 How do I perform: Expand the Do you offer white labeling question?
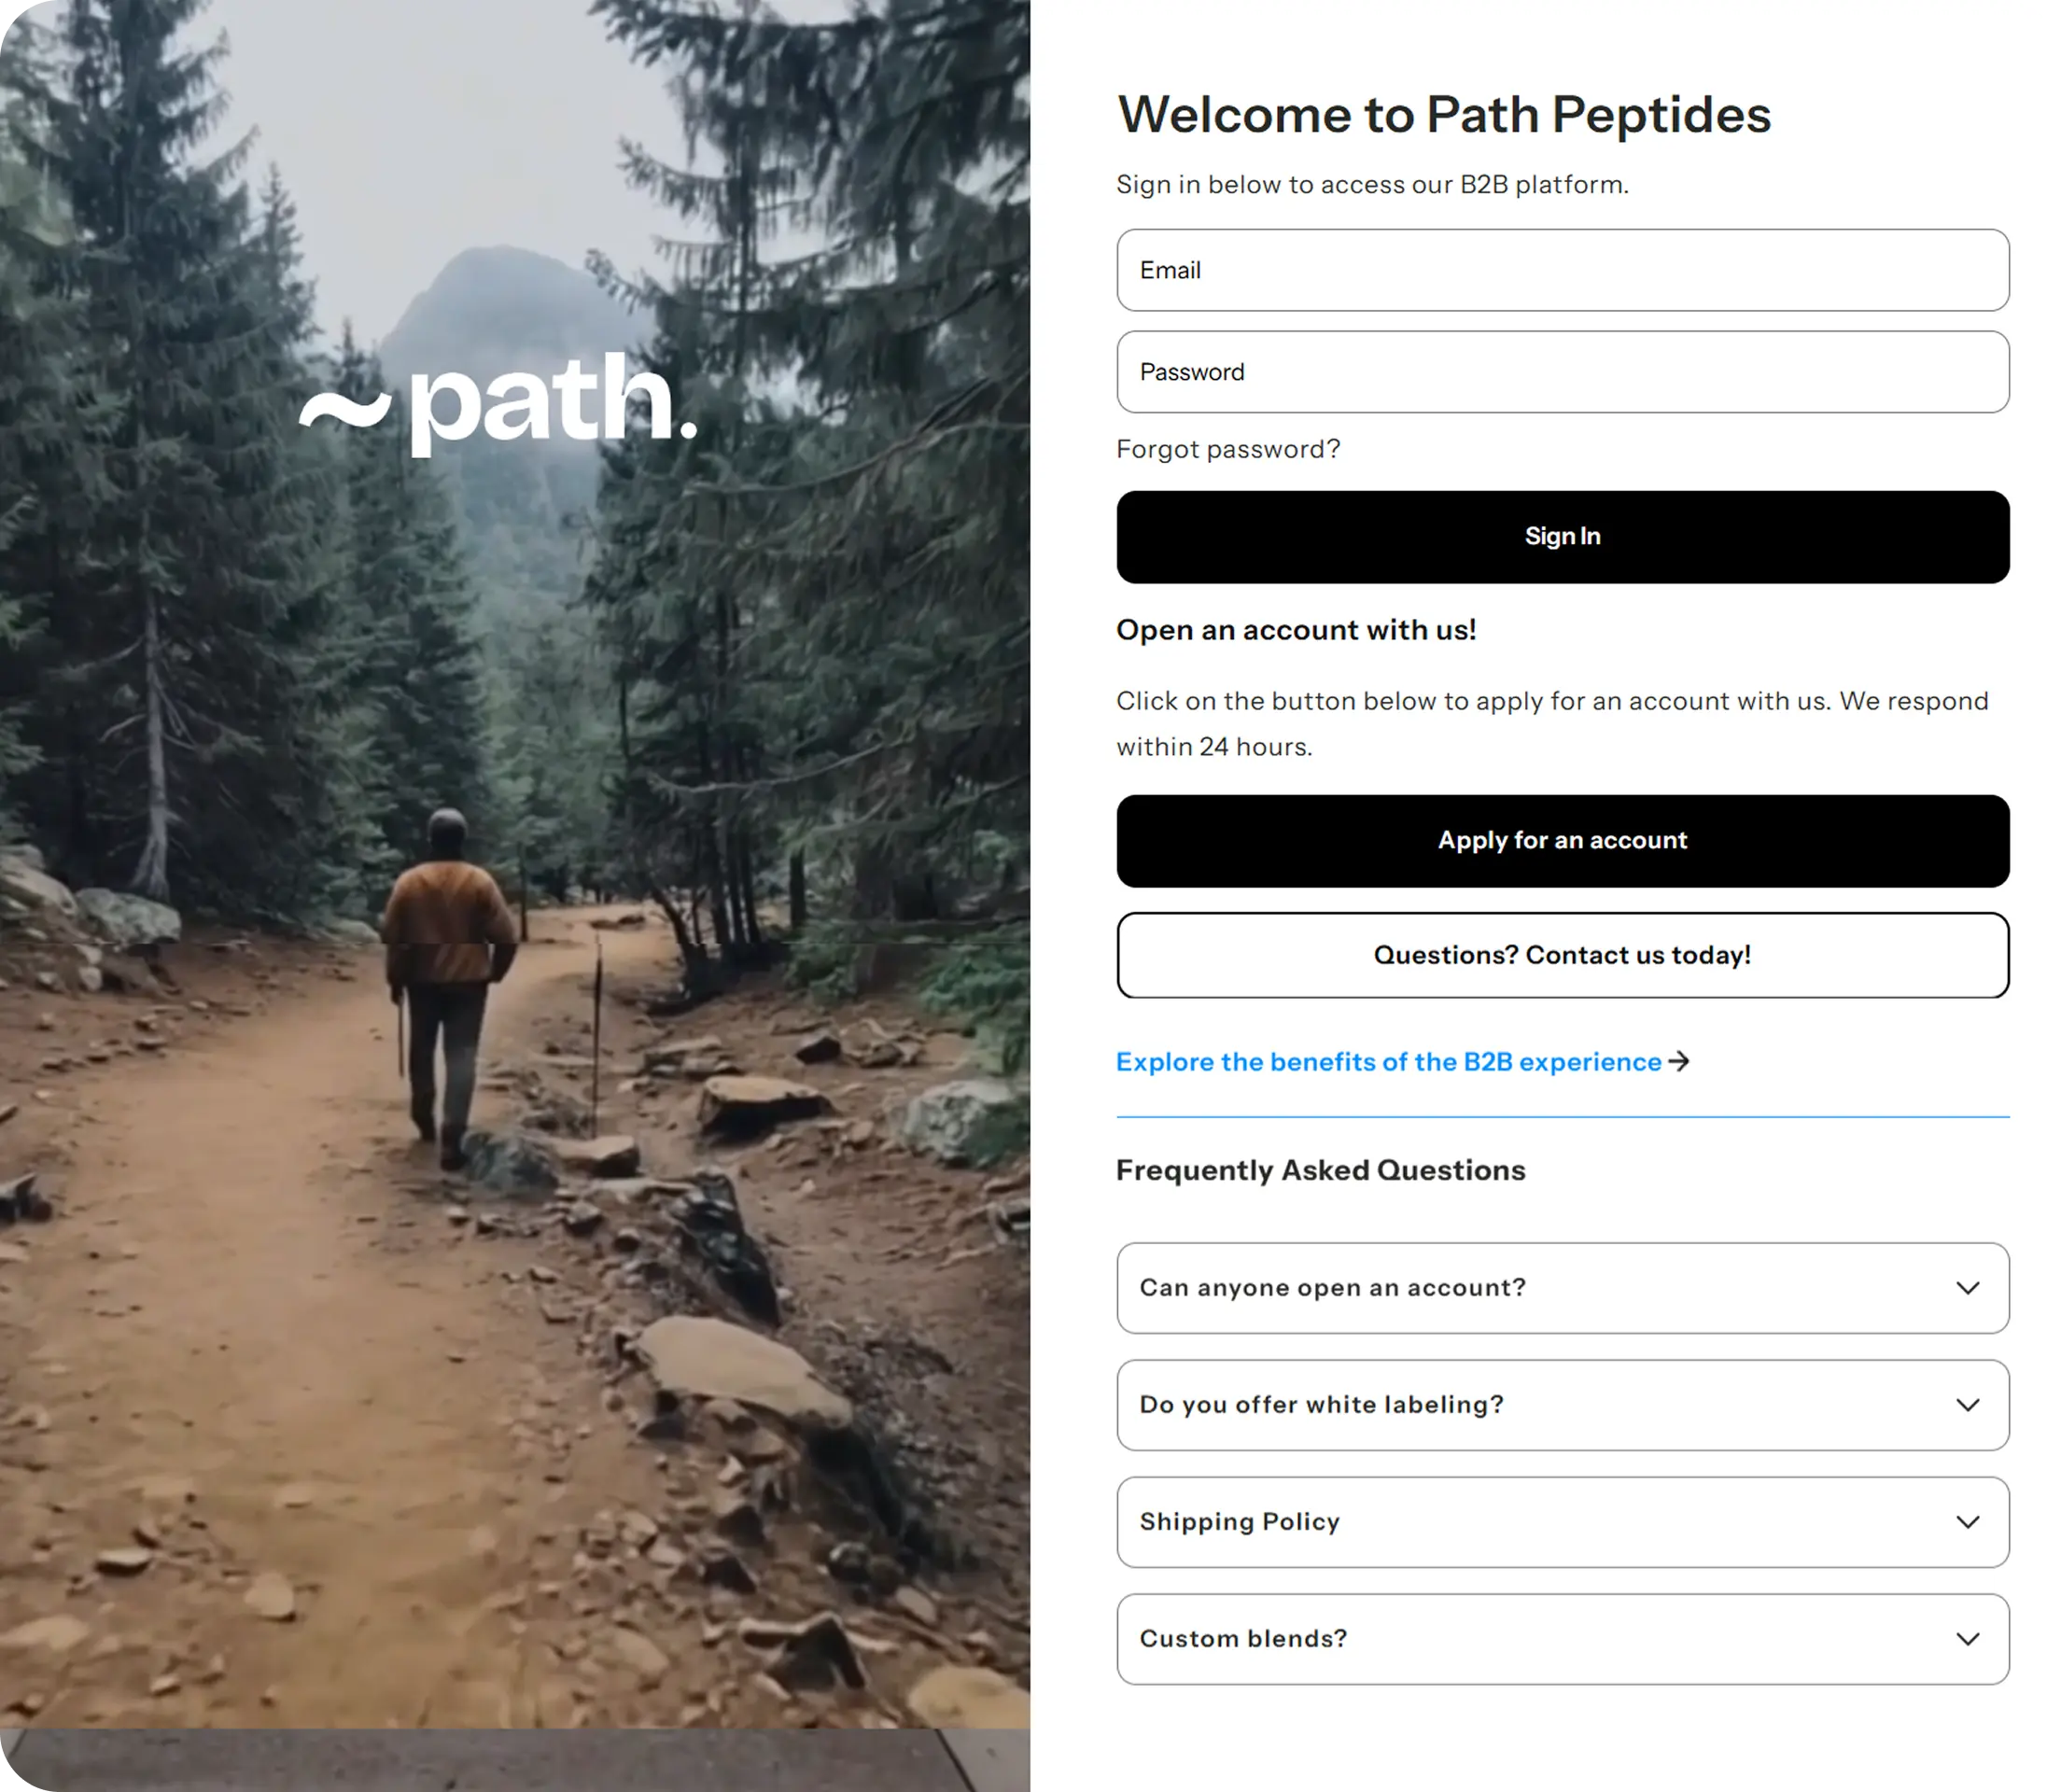(x=1562, y=1405)
